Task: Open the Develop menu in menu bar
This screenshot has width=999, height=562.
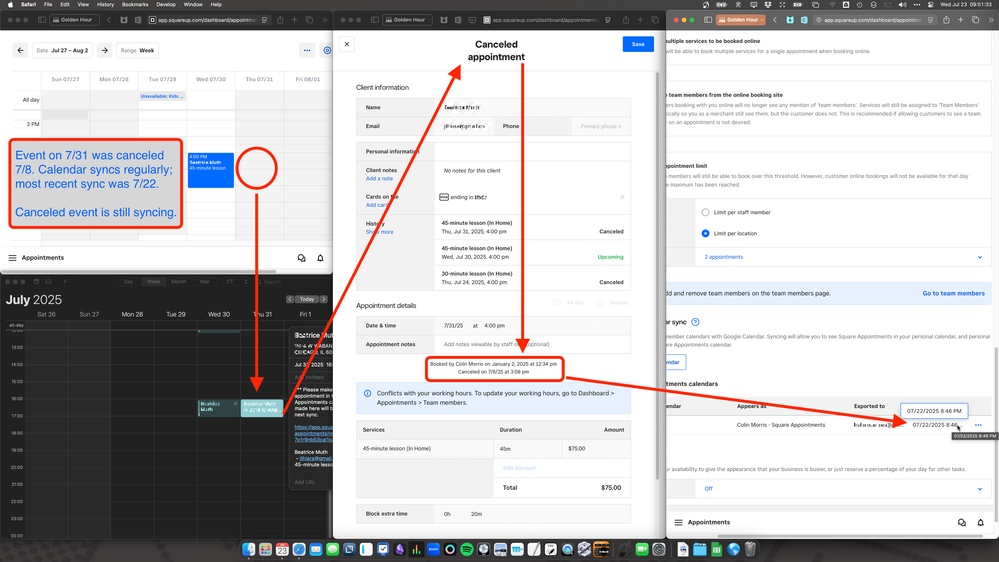Action: coord(166,5)
